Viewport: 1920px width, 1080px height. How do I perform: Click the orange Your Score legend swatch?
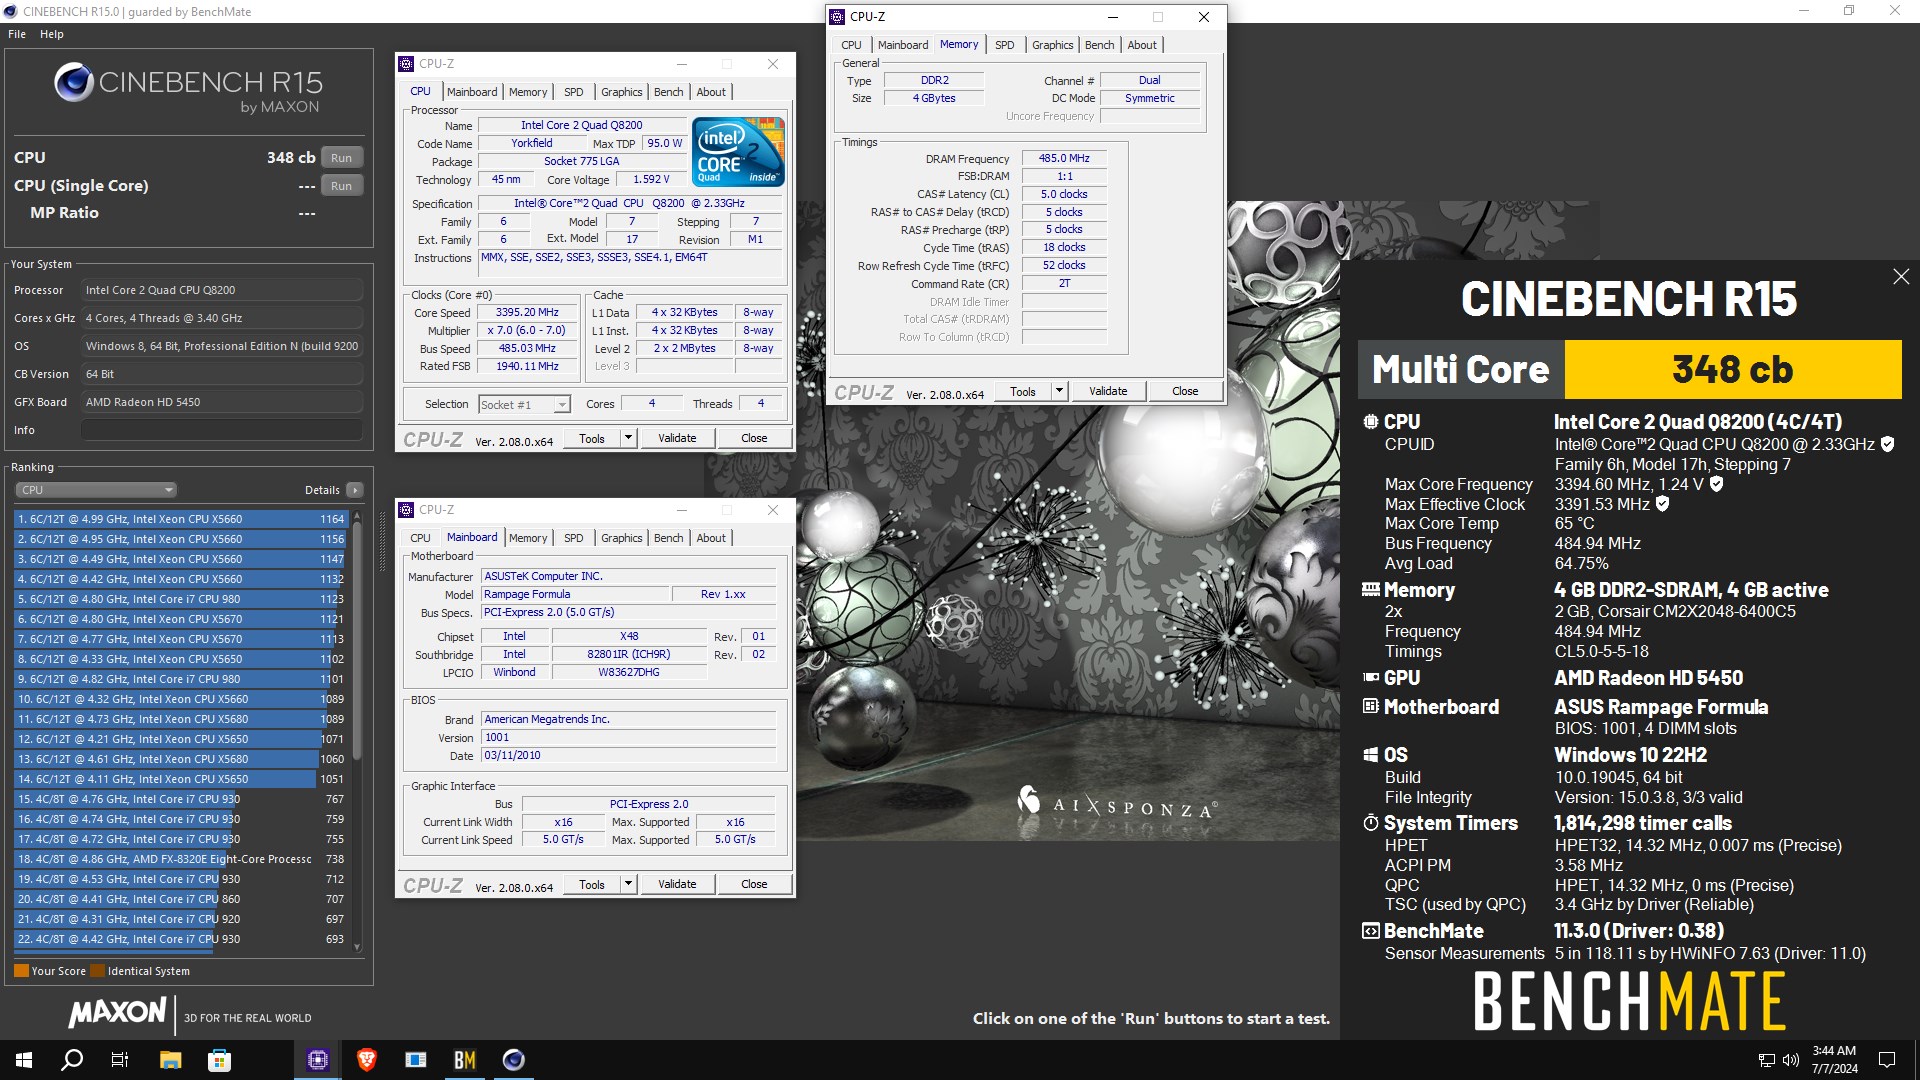(21, 971)
